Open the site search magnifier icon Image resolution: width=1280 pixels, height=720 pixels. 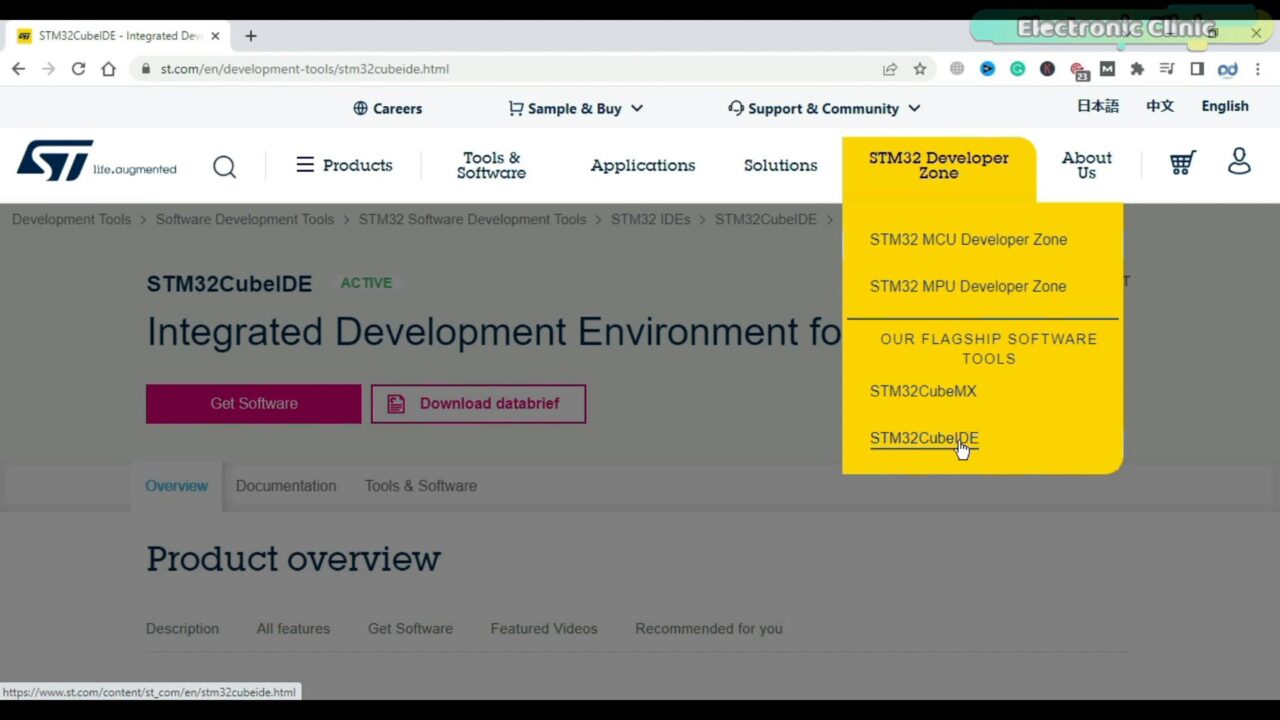point(225,166)
